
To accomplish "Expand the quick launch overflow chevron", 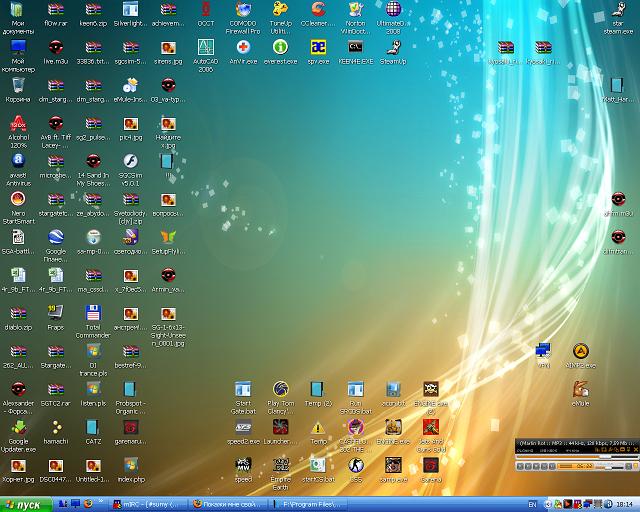I will [101, 503].
